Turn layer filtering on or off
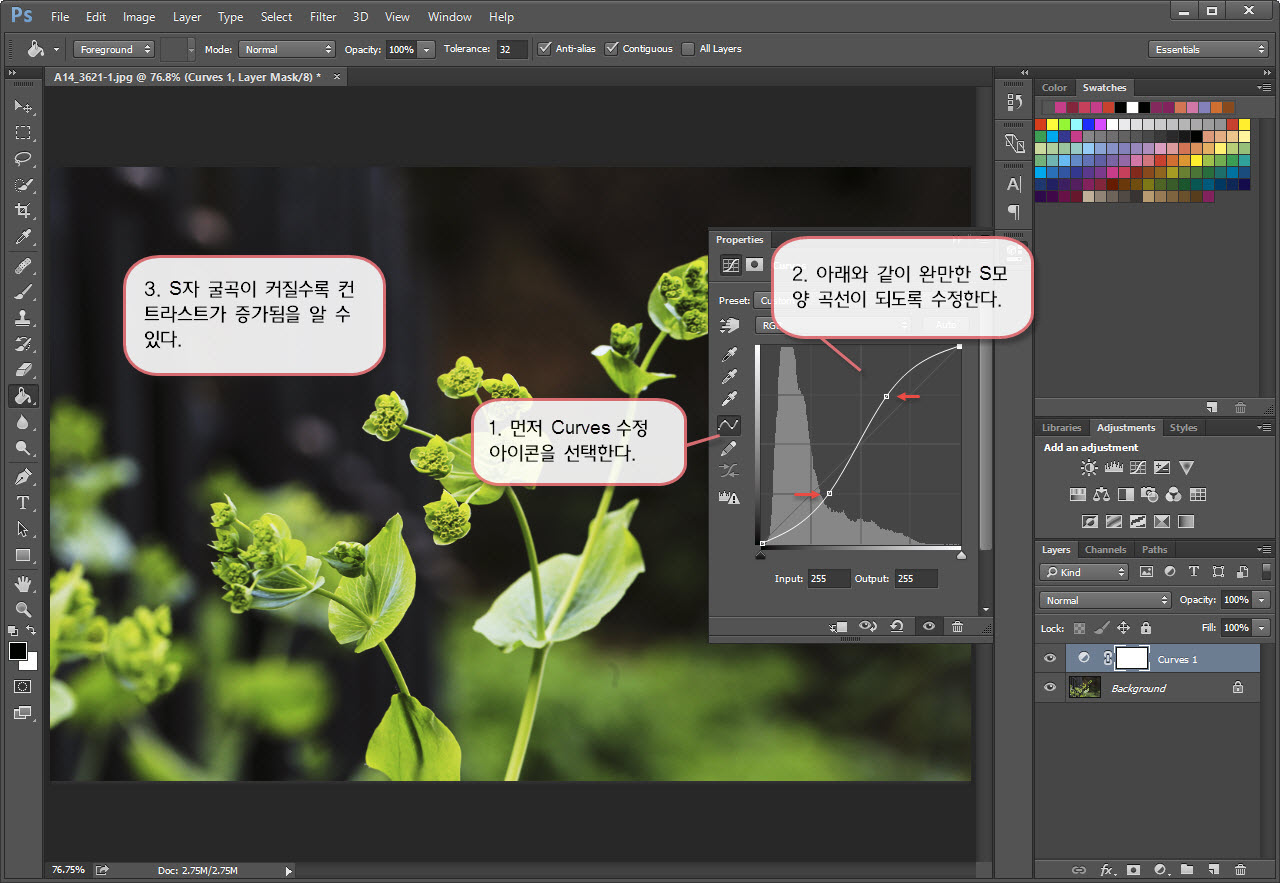Screen dimensions: 1280x883 [1267, 572]
